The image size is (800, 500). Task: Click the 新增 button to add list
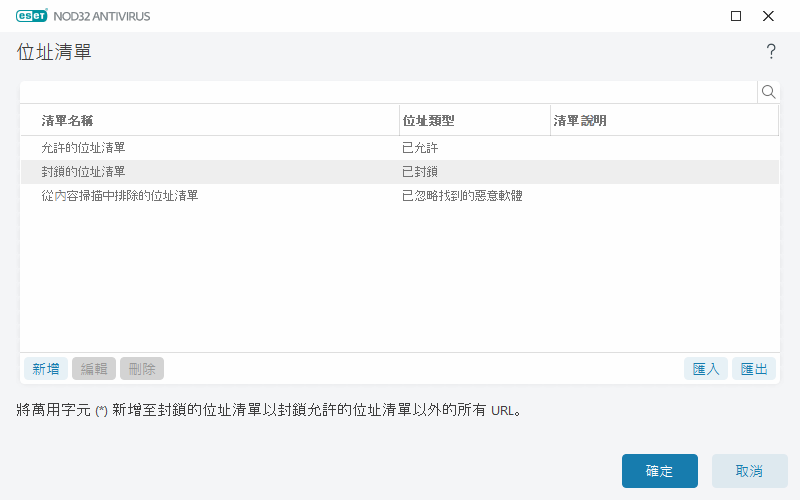coord(45,369)
